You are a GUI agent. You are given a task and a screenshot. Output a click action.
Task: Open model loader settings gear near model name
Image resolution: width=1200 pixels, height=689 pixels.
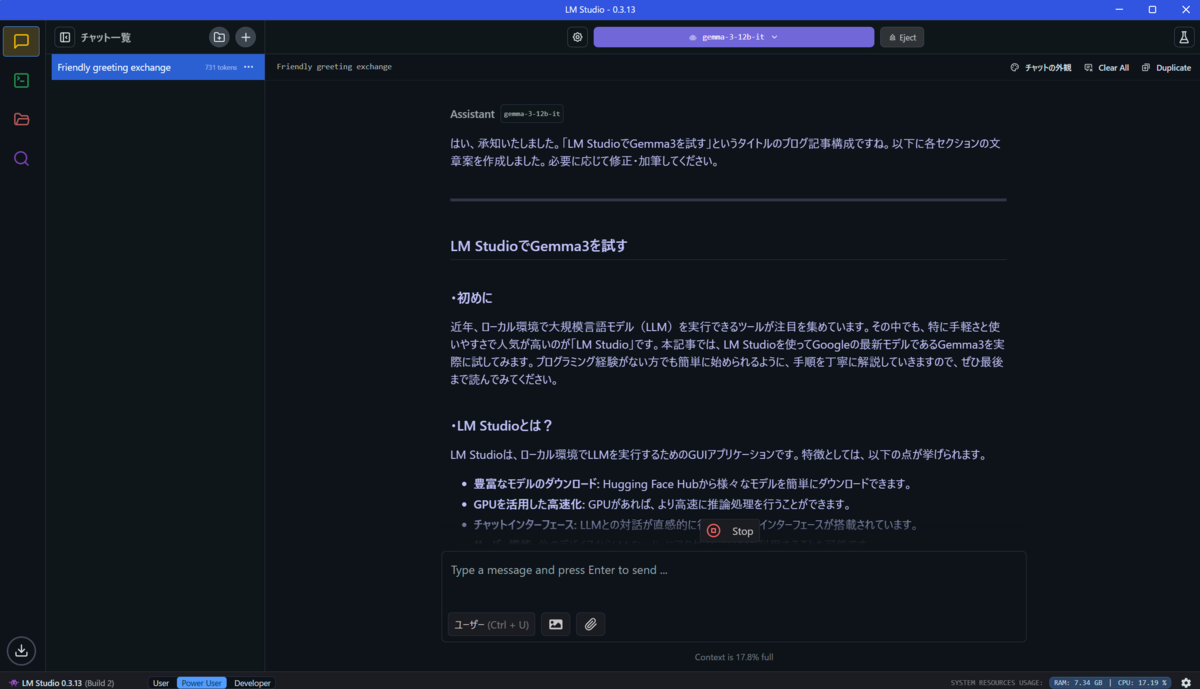577,37
